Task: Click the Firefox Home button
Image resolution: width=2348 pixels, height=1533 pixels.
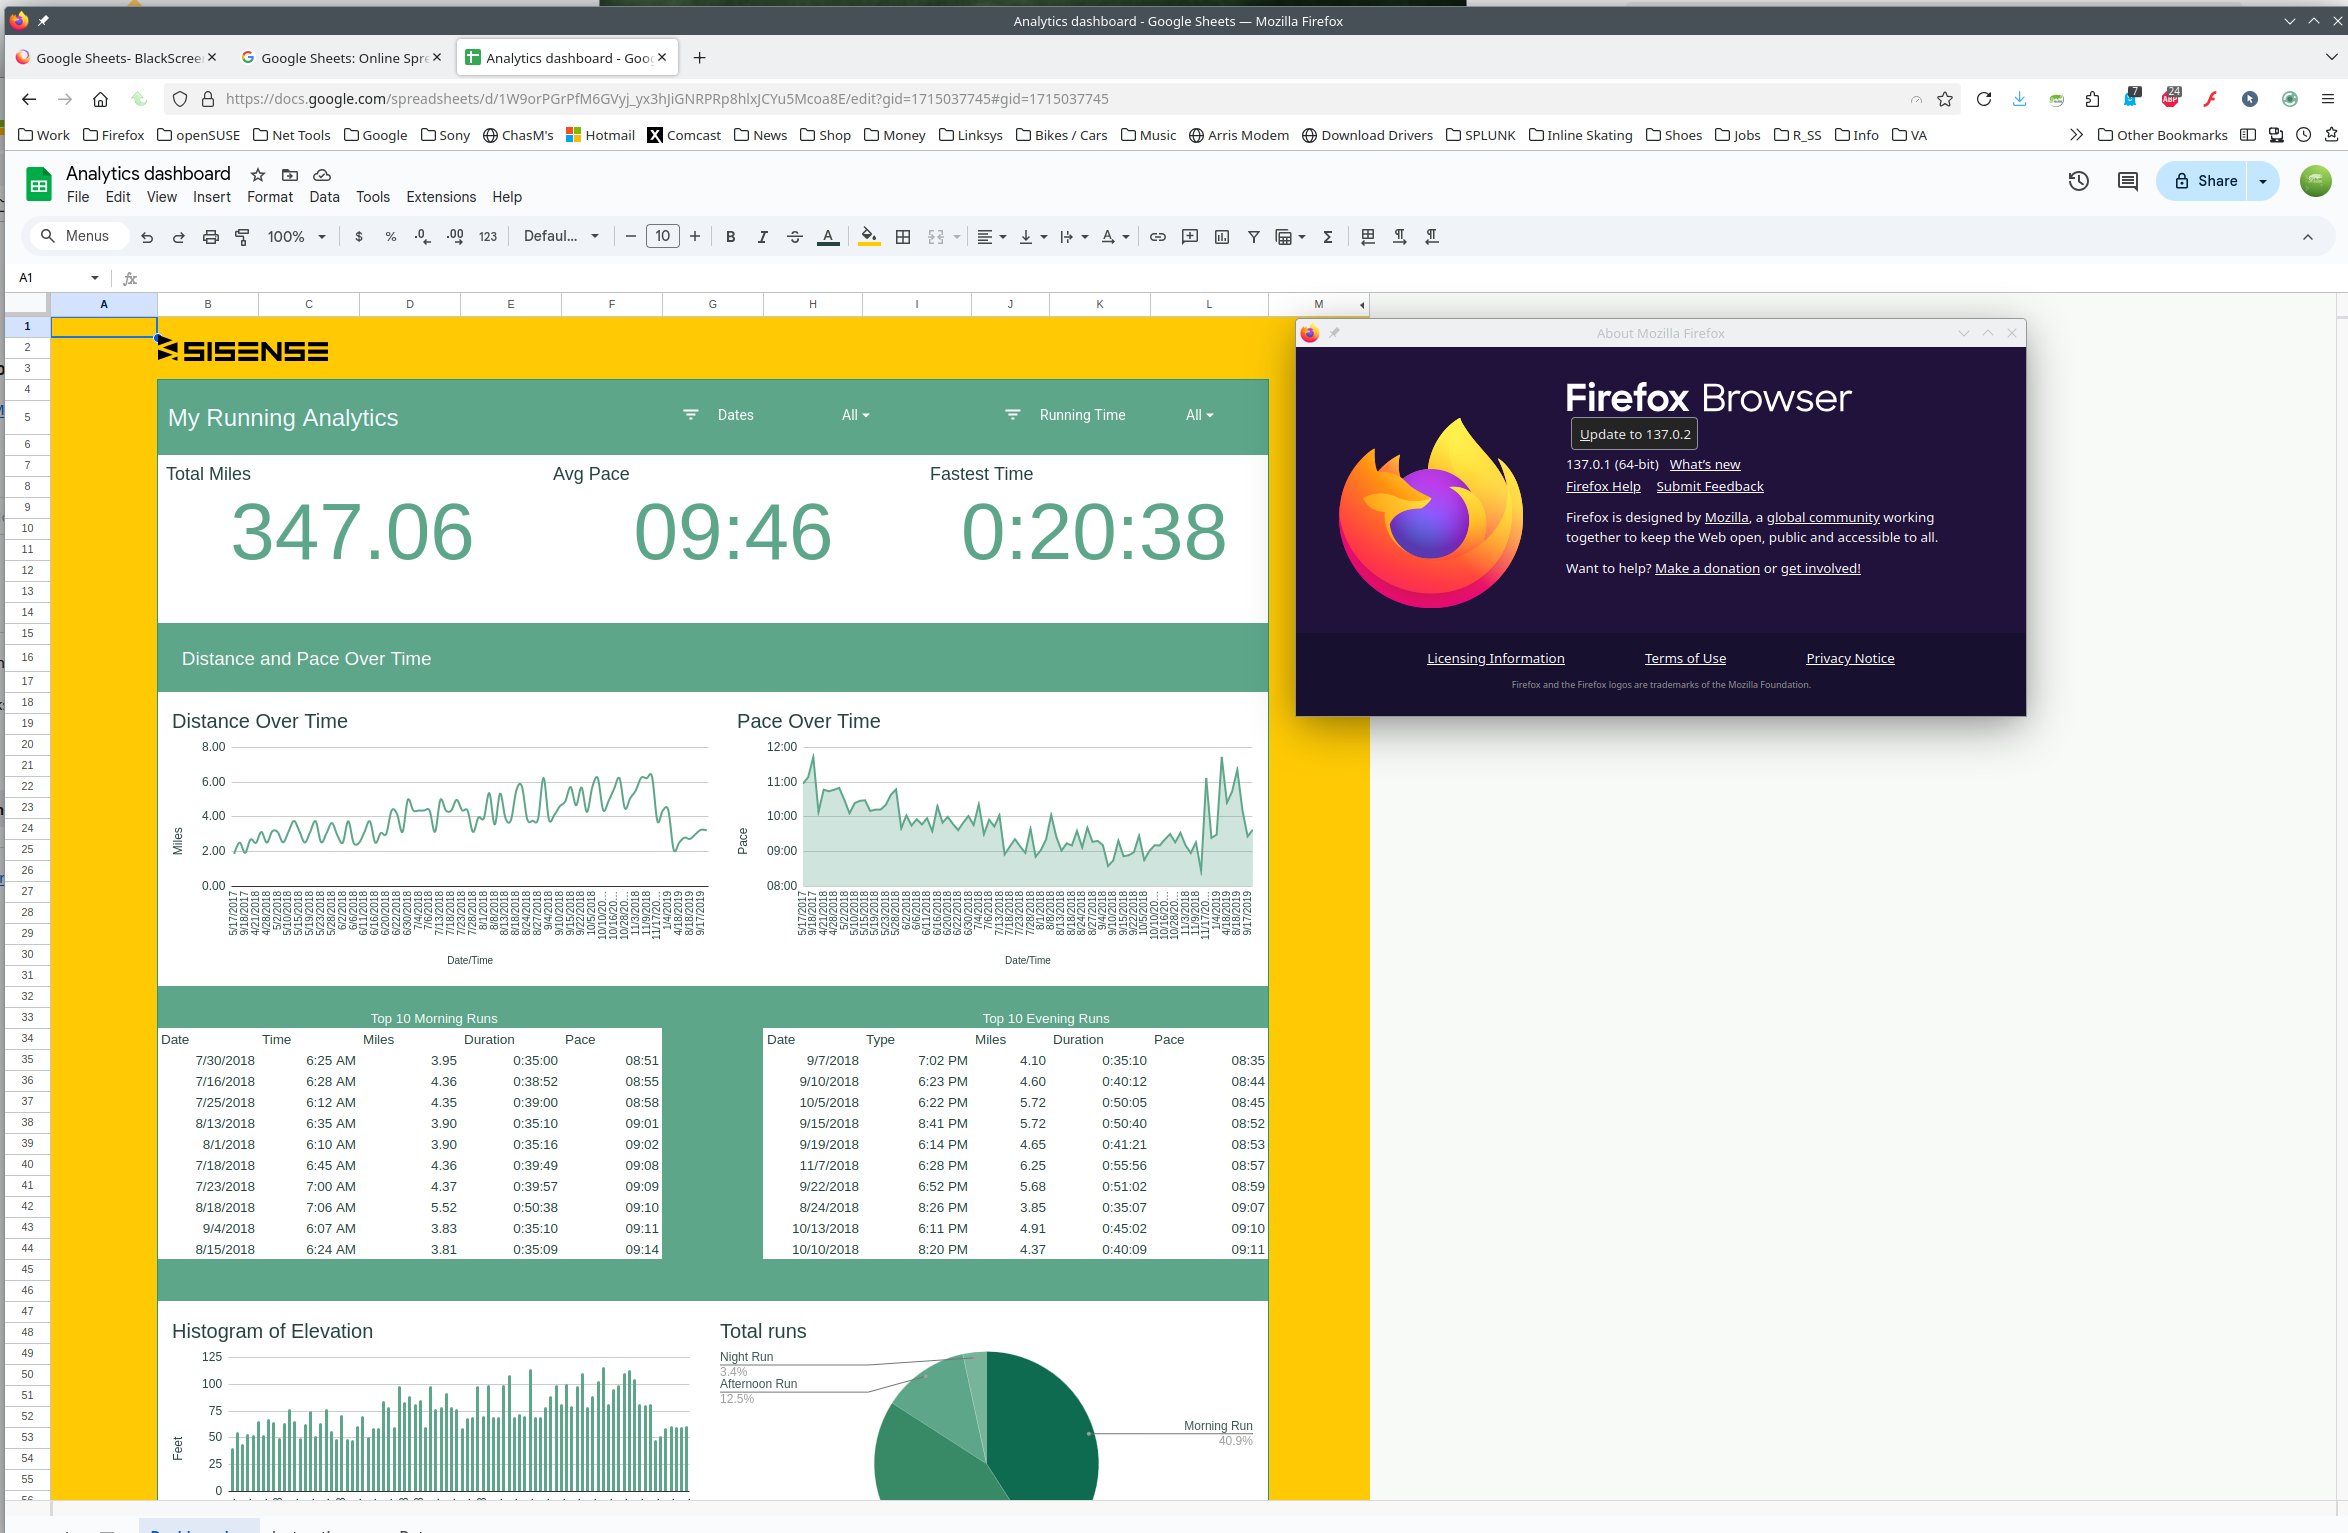Action: coord(100,99)
